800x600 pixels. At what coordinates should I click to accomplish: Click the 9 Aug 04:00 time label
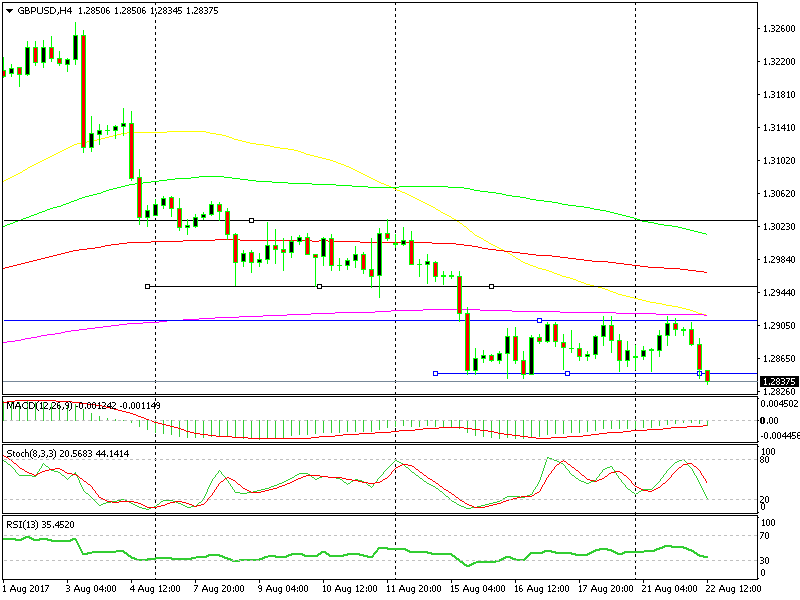283,588
